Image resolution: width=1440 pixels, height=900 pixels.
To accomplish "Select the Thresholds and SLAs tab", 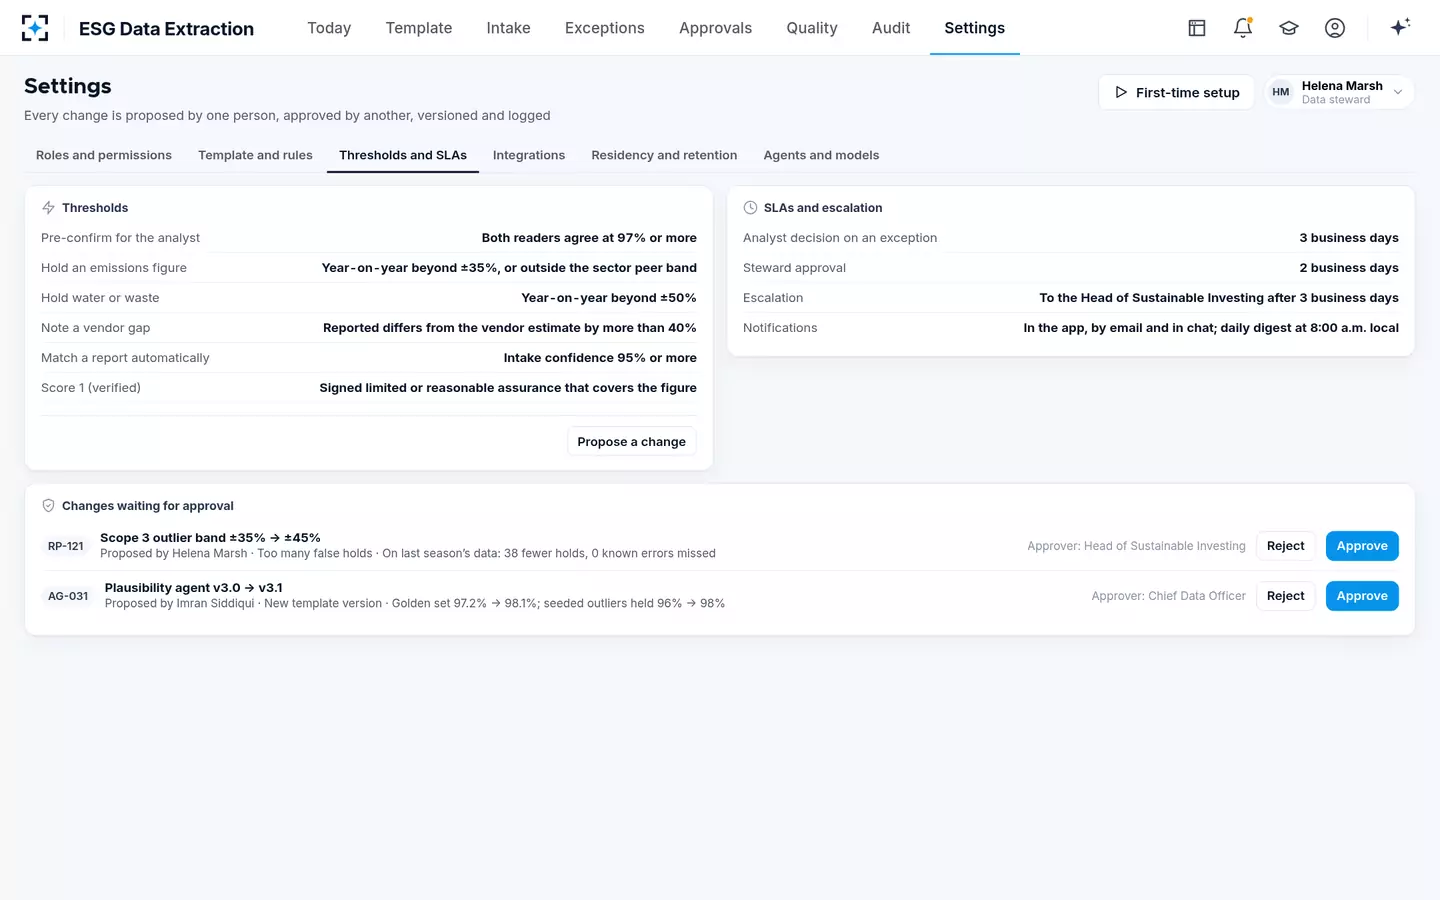I will click(x=403, y=155).
